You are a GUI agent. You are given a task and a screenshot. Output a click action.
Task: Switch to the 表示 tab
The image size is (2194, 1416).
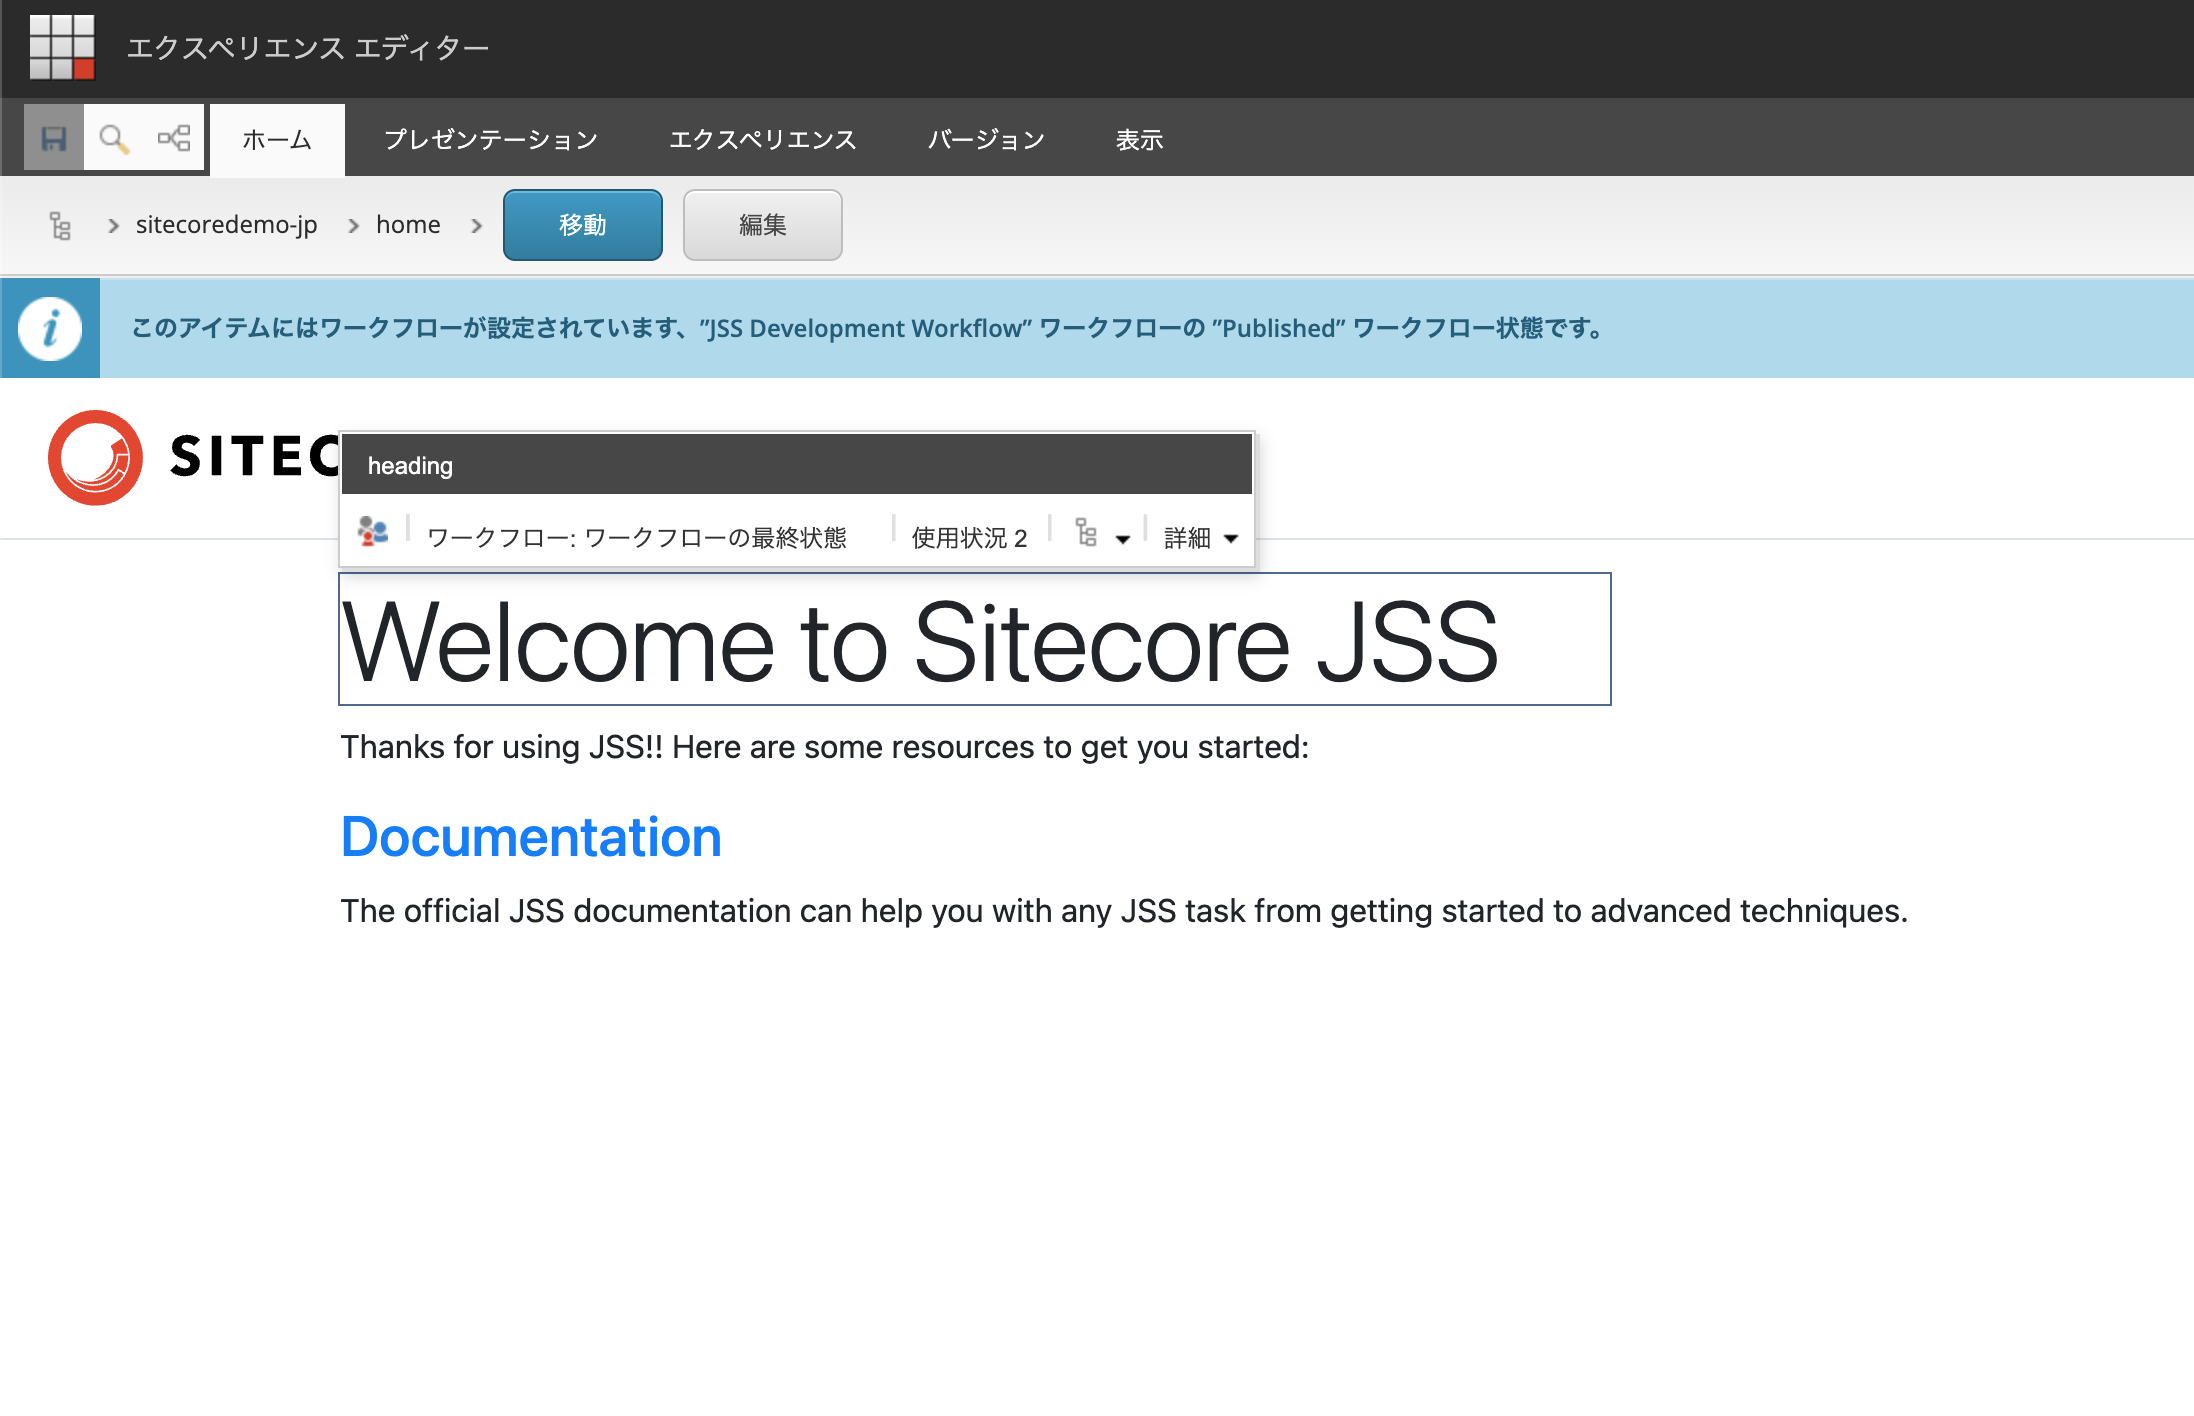coord(1139,140)
